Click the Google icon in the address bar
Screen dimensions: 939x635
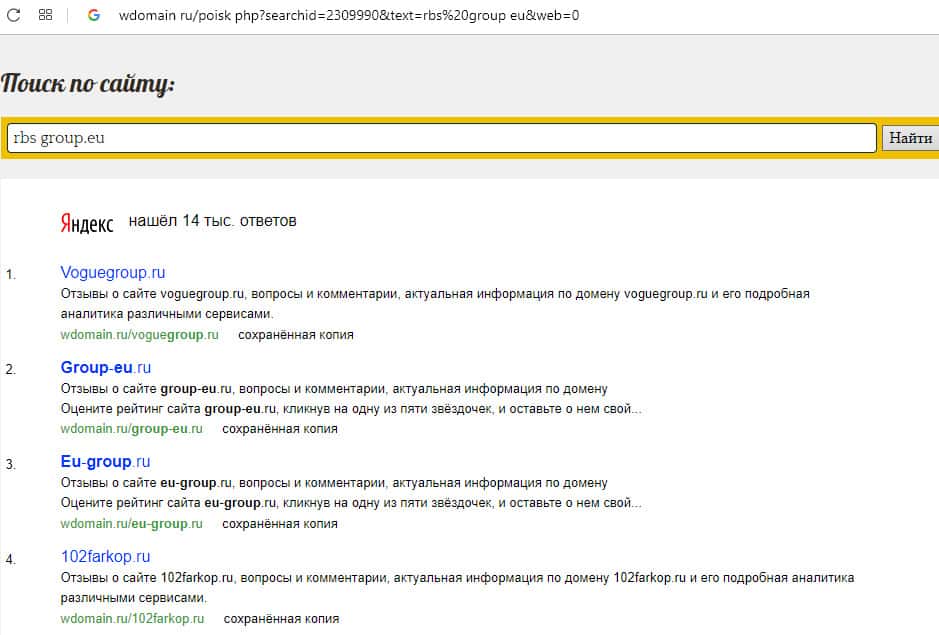click(x=93, y=15)
